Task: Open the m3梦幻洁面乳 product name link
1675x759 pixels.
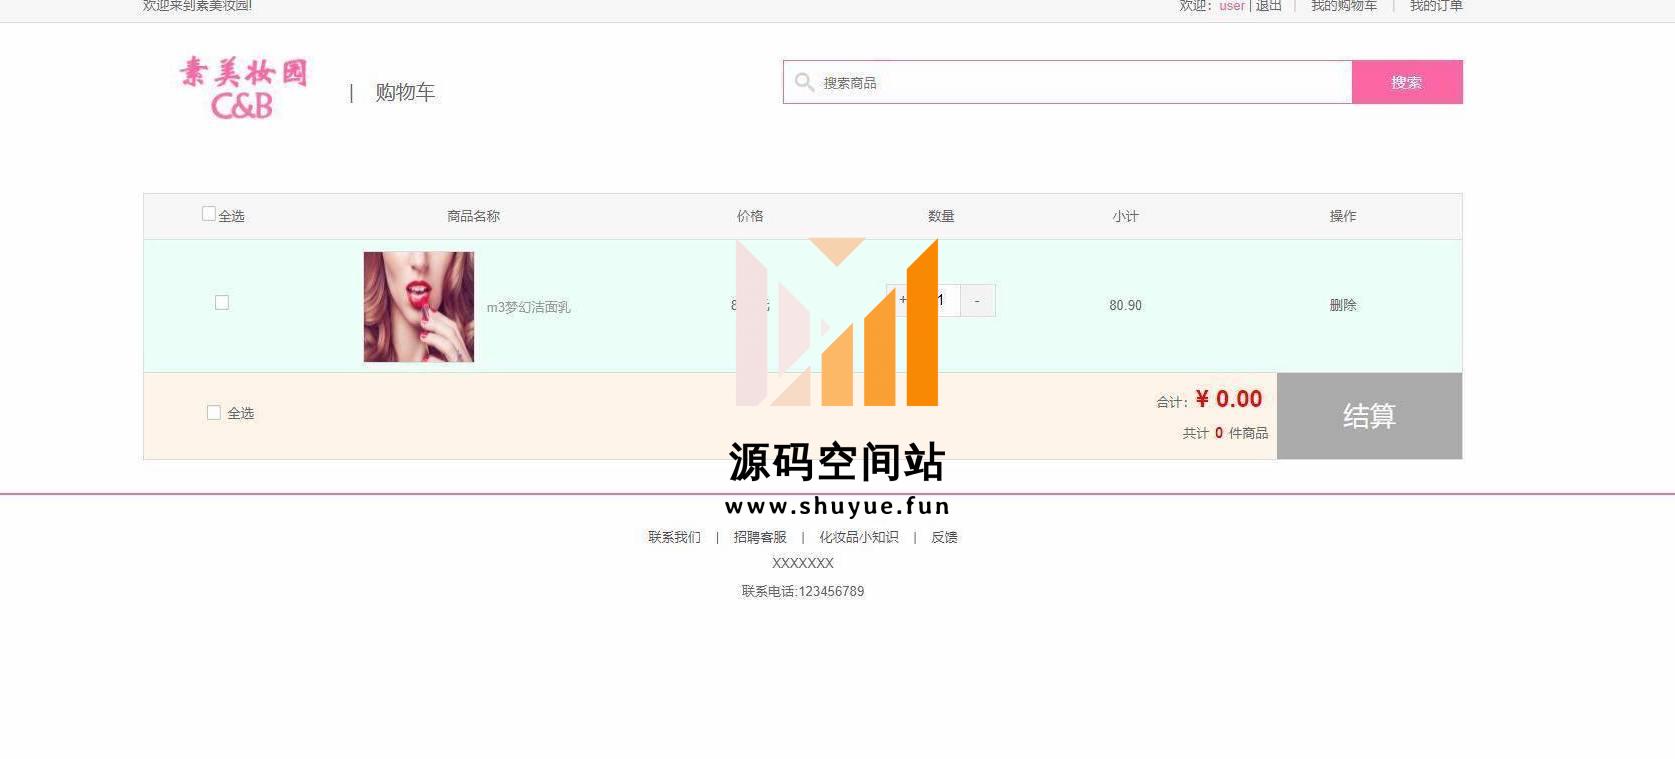Action: point(528,307)
